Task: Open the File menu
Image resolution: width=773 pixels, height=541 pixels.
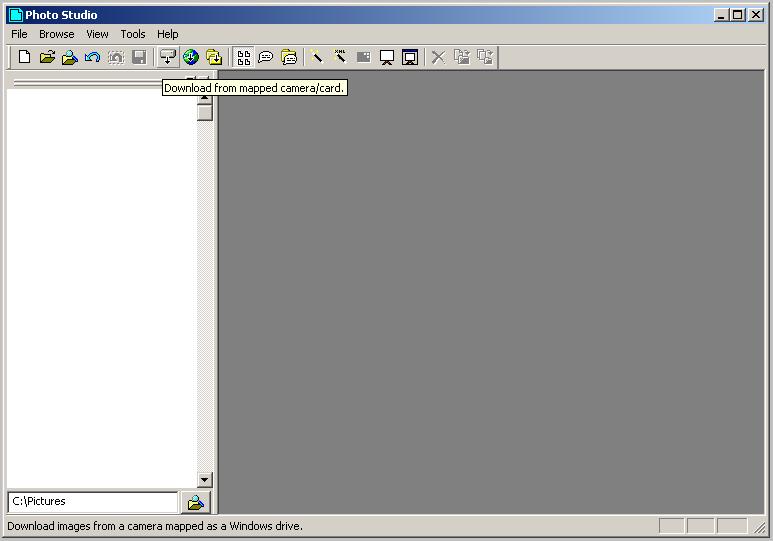Action: 19,34
